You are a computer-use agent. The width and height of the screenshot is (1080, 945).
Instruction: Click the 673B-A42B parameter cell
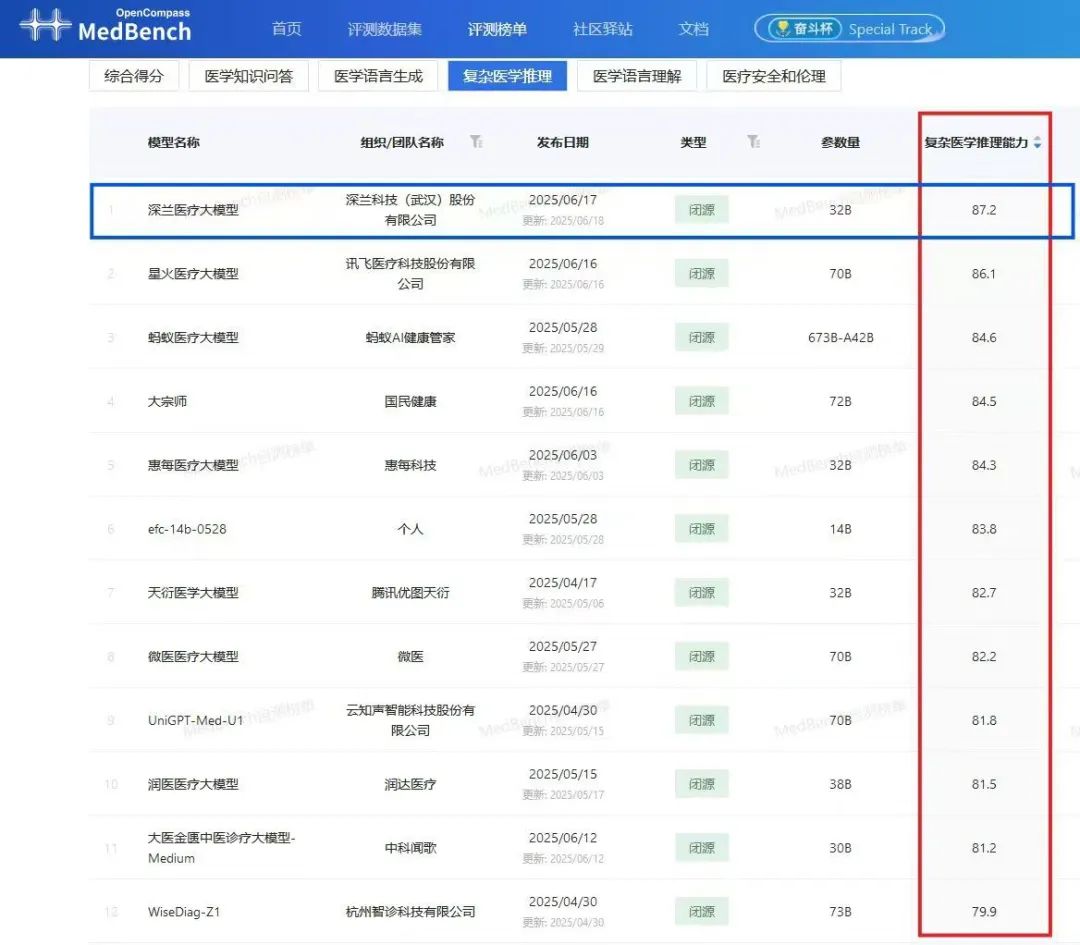[x=840, y=338]
